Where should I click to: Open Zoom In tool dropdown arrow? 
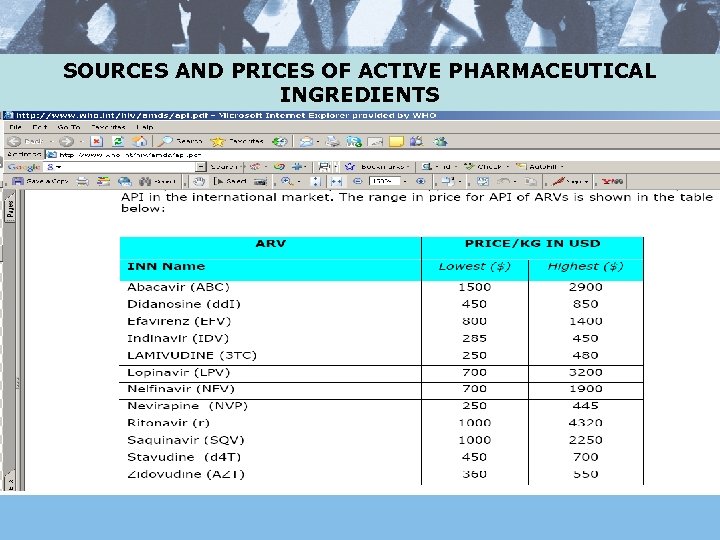coord(299,181)
